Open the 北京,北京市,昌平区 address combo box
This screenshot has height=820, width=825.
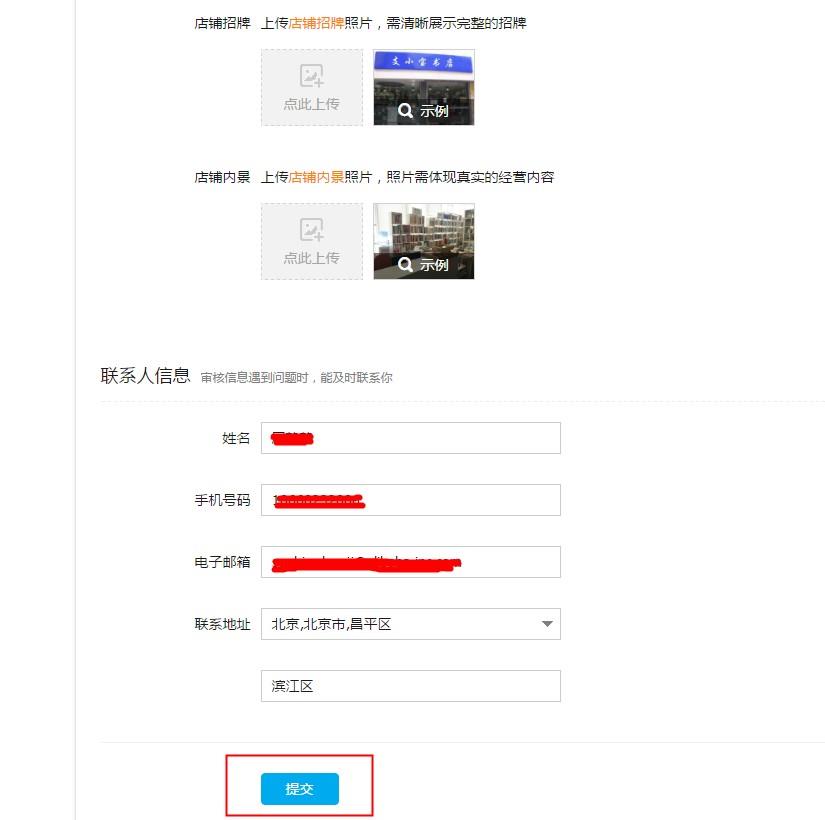point(411,624)
